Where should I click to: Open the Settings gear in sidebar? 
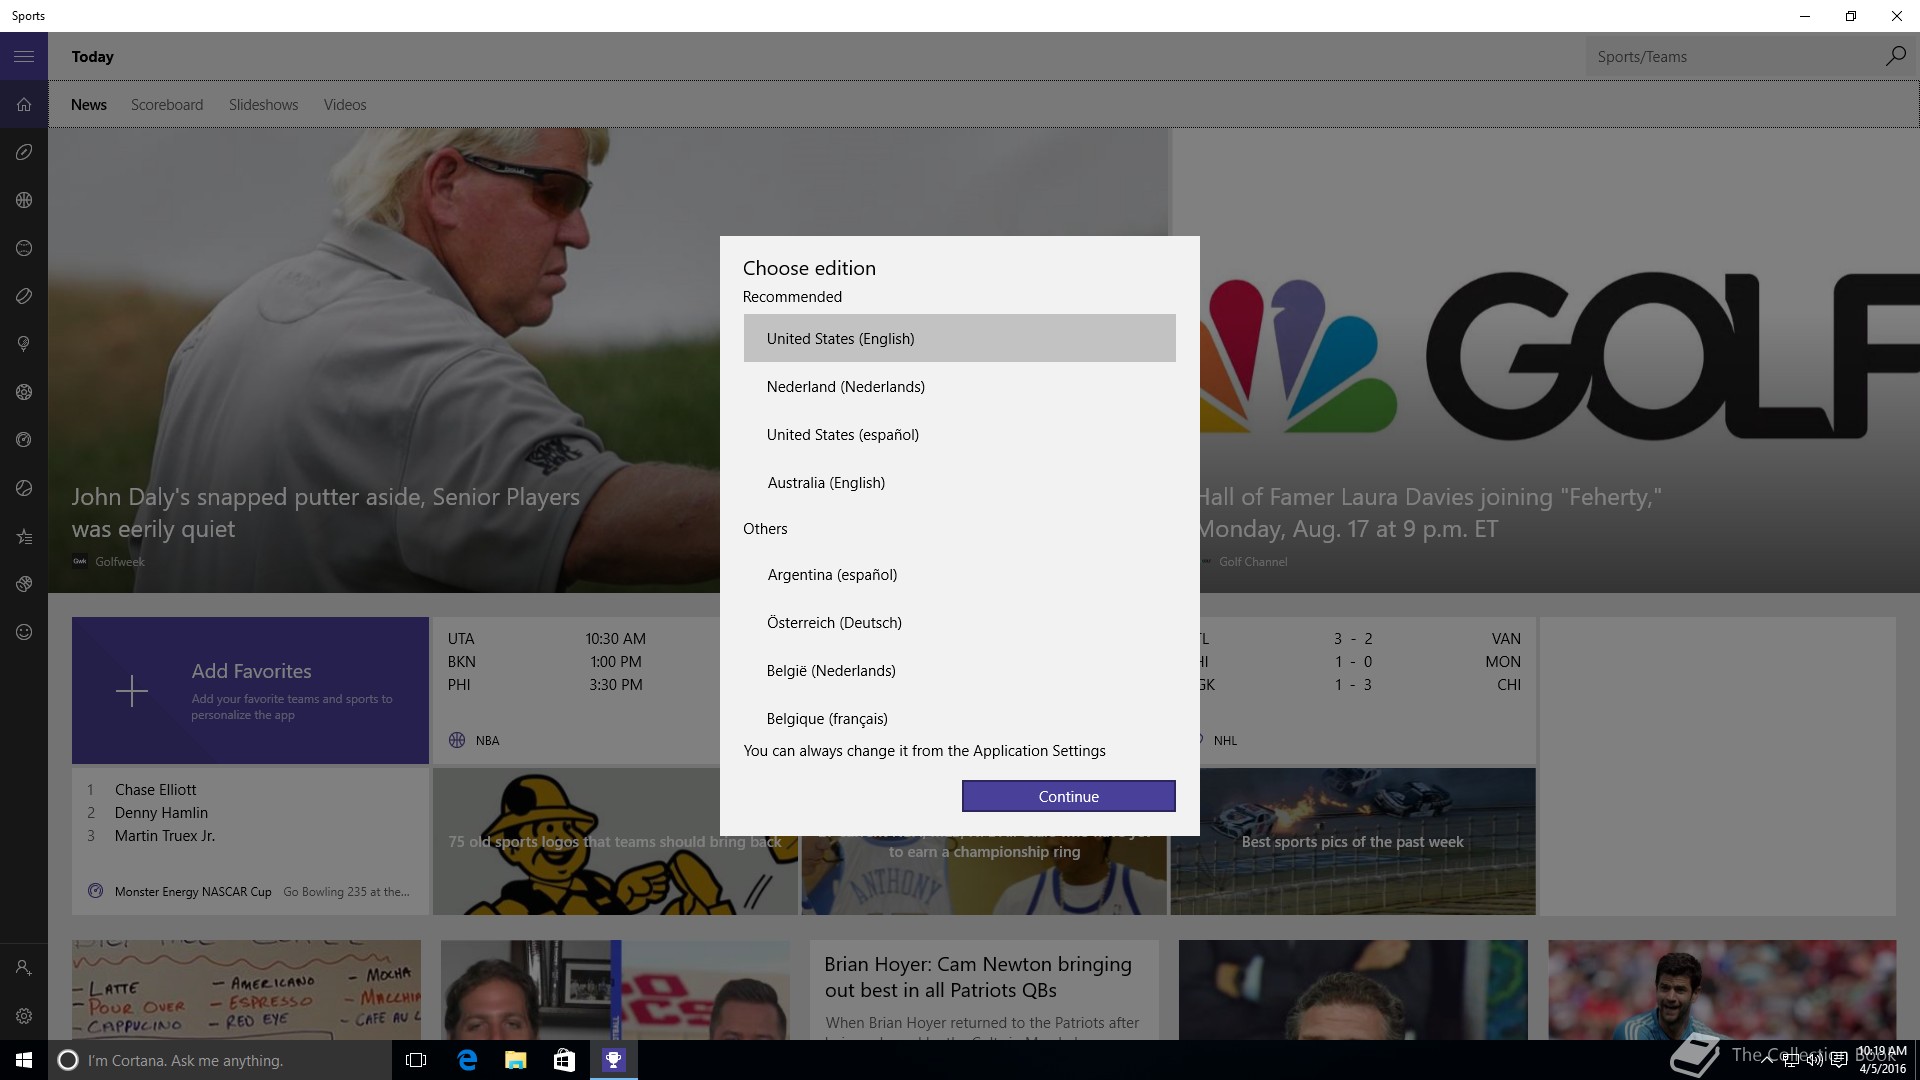(24, 1016)
